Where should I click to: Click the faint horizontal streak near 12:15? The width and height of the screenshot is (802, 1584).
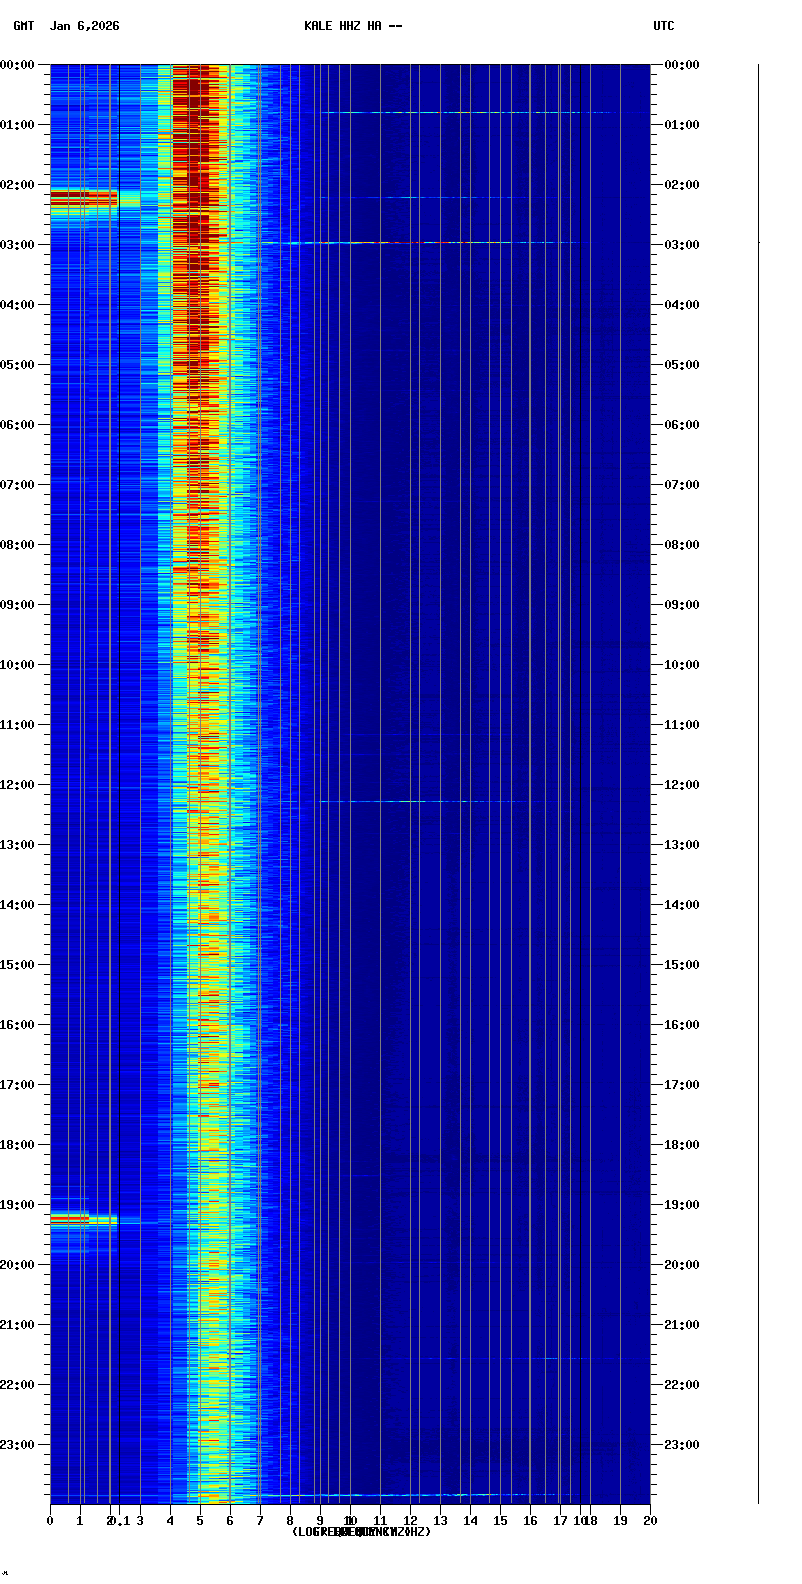click(x=420, y=801)
